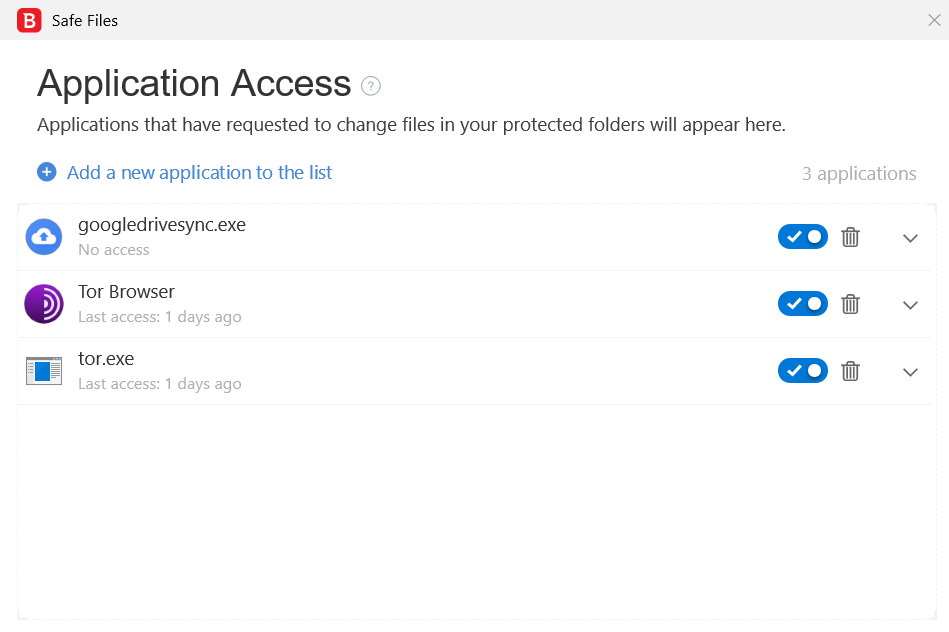Delete Tor Browser using trash icon
The height and width of the screenshot is (632, 949).
[x=850, y=304]
